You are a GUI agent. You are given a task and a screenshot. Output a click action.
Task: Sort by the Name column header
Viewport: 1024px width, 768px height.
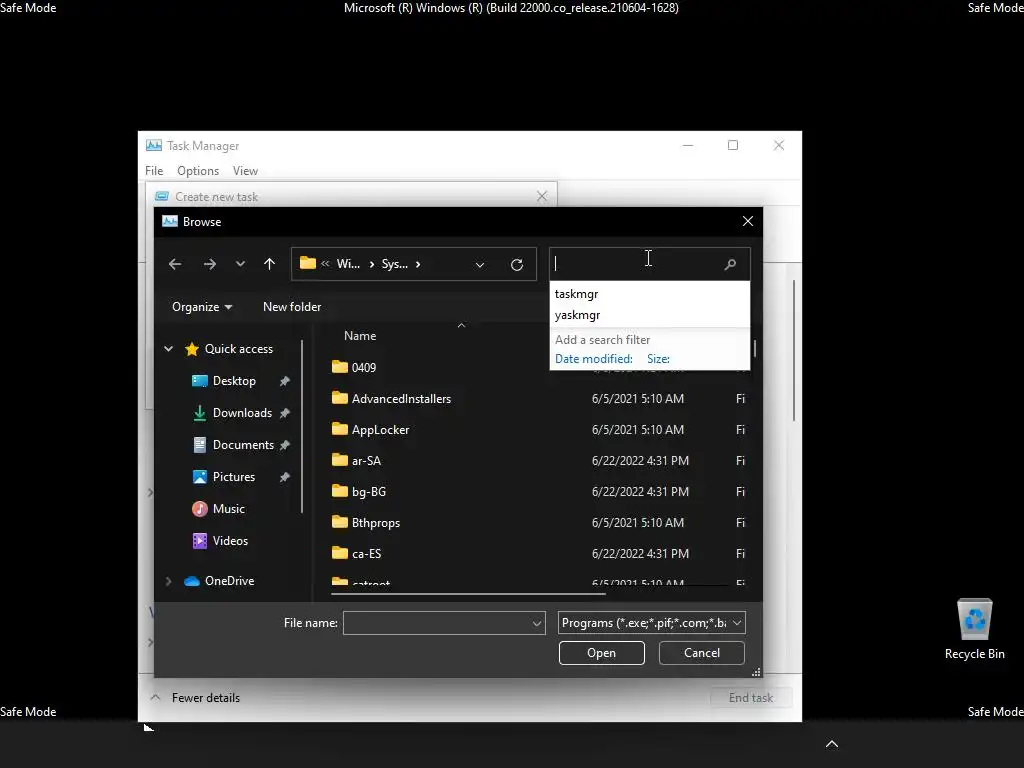[360, 336]
